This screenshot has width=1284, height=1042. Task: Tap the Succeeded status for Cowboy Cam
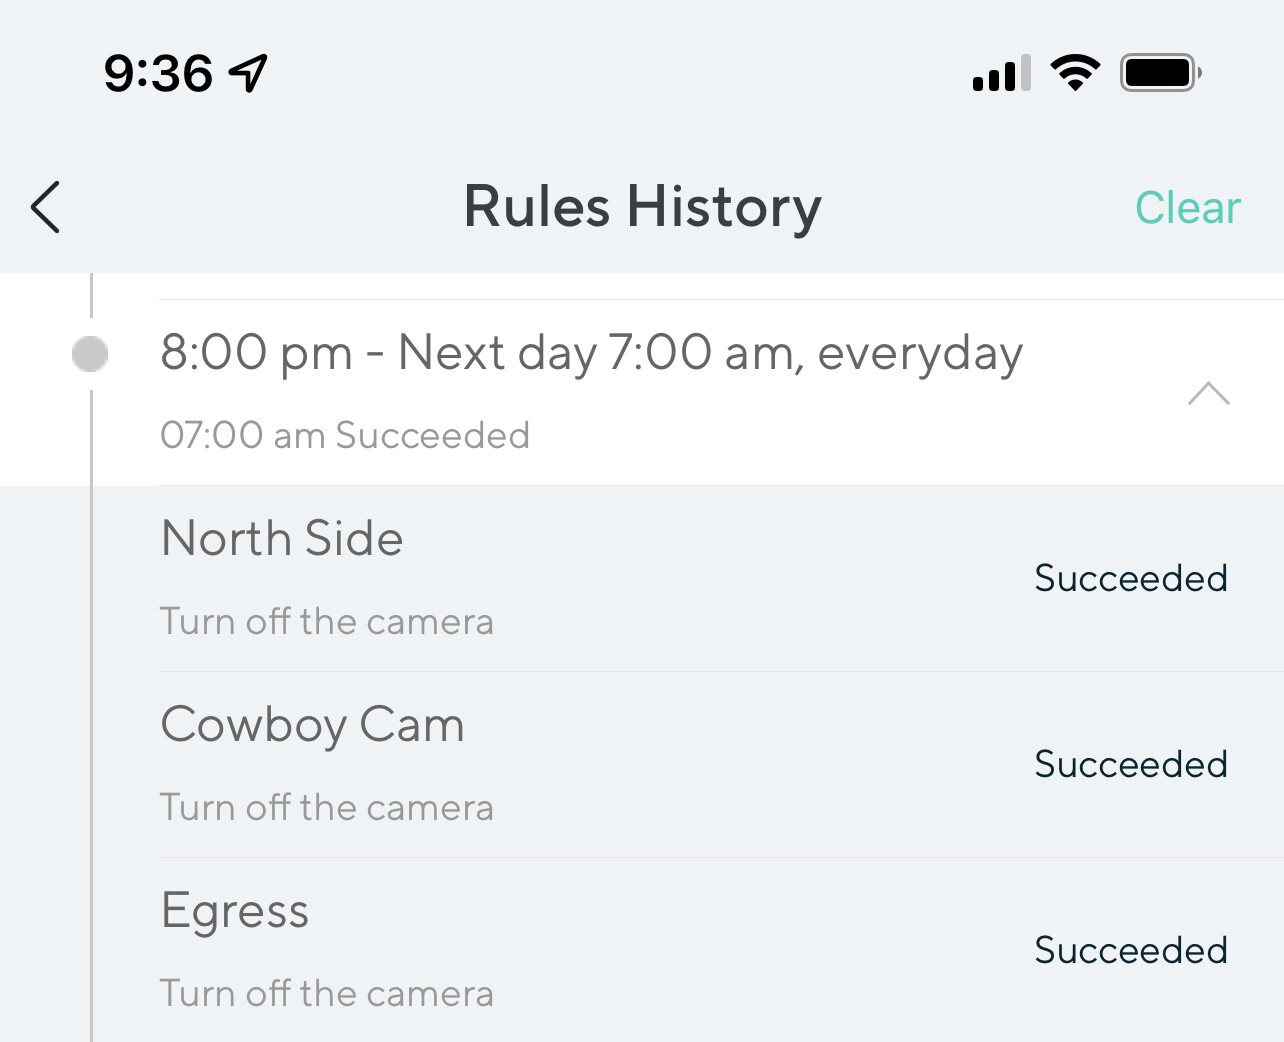(x=1130, y=764)
